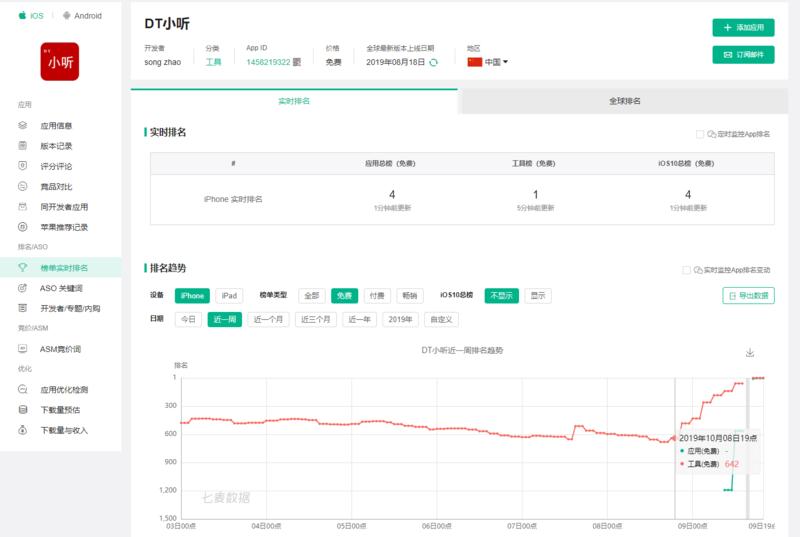Choose 近一周 date range

click(224, 319)
